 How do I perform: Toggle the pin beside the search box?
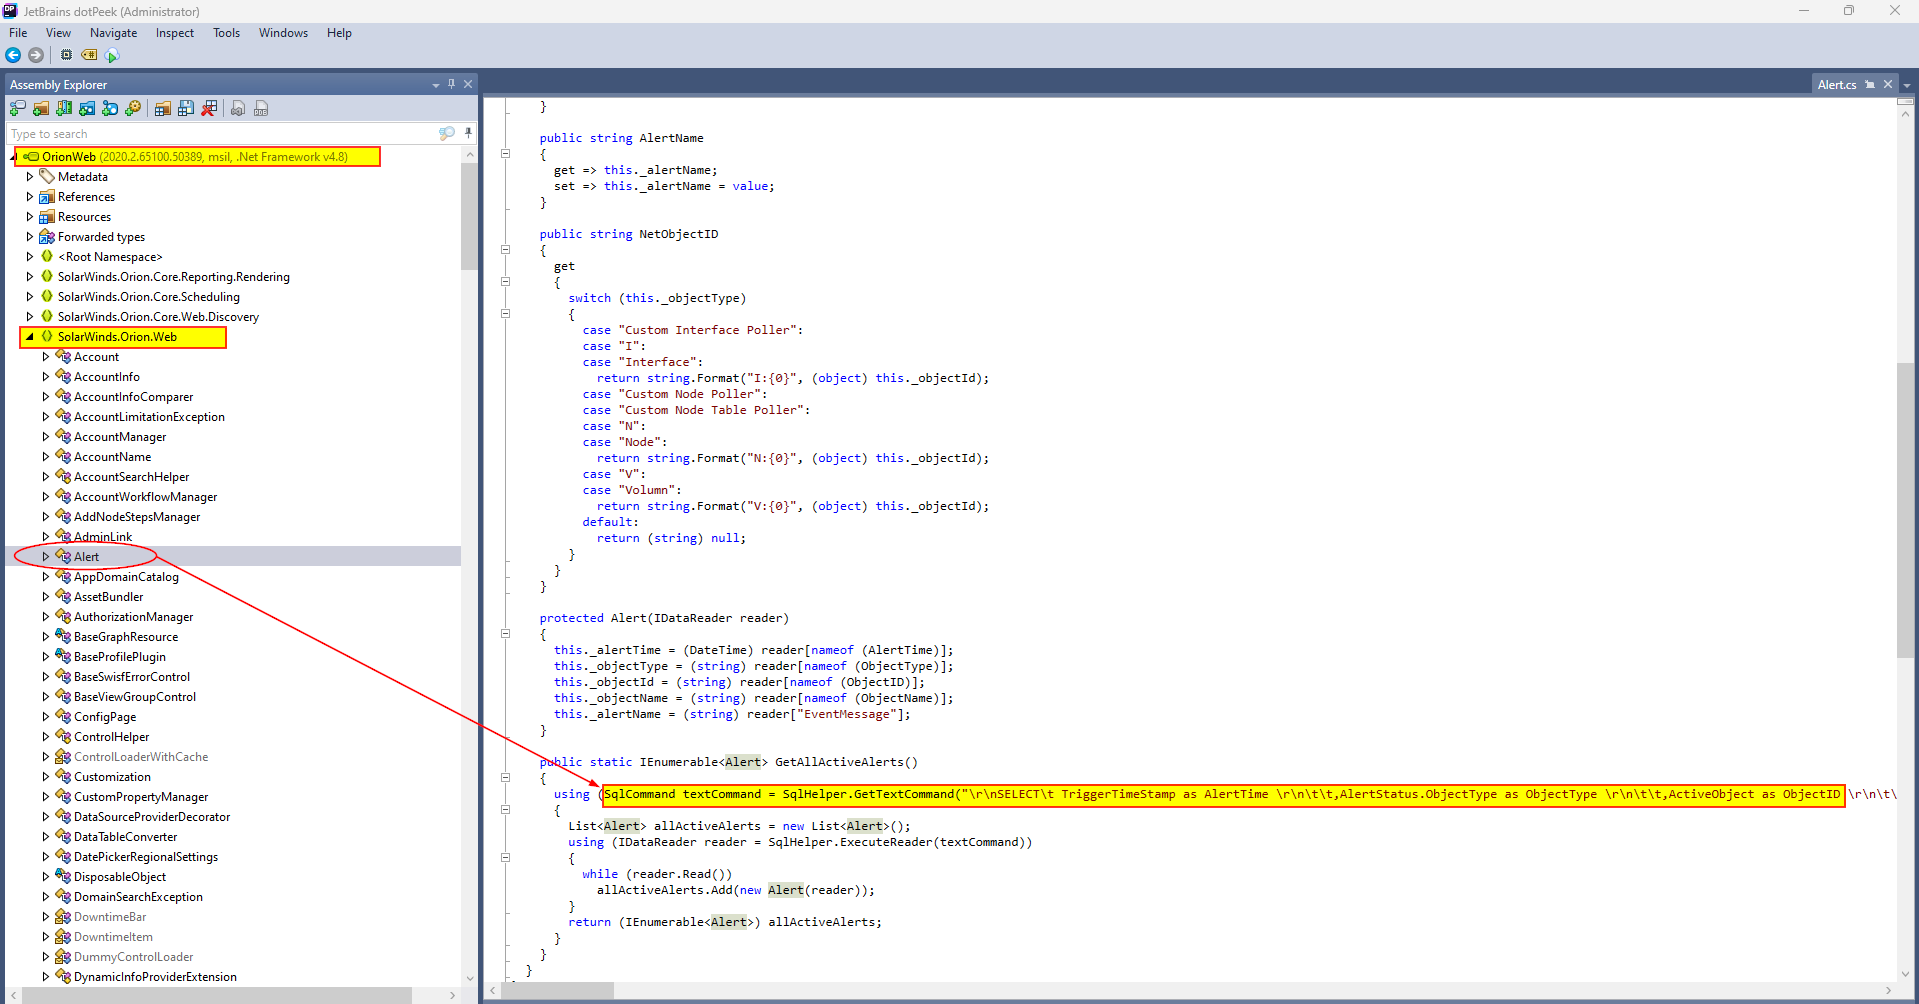tap(468, 133)
